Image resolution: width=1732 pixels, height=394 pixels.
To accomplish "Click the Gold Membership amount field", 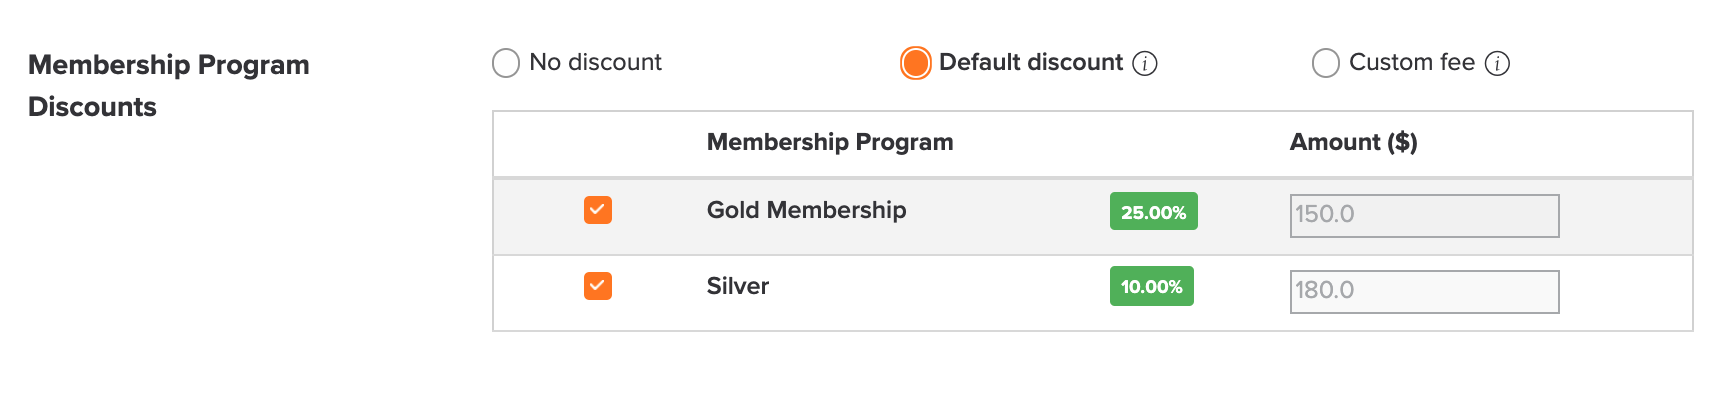I will pyautogui.click(x=1424, y=215).
